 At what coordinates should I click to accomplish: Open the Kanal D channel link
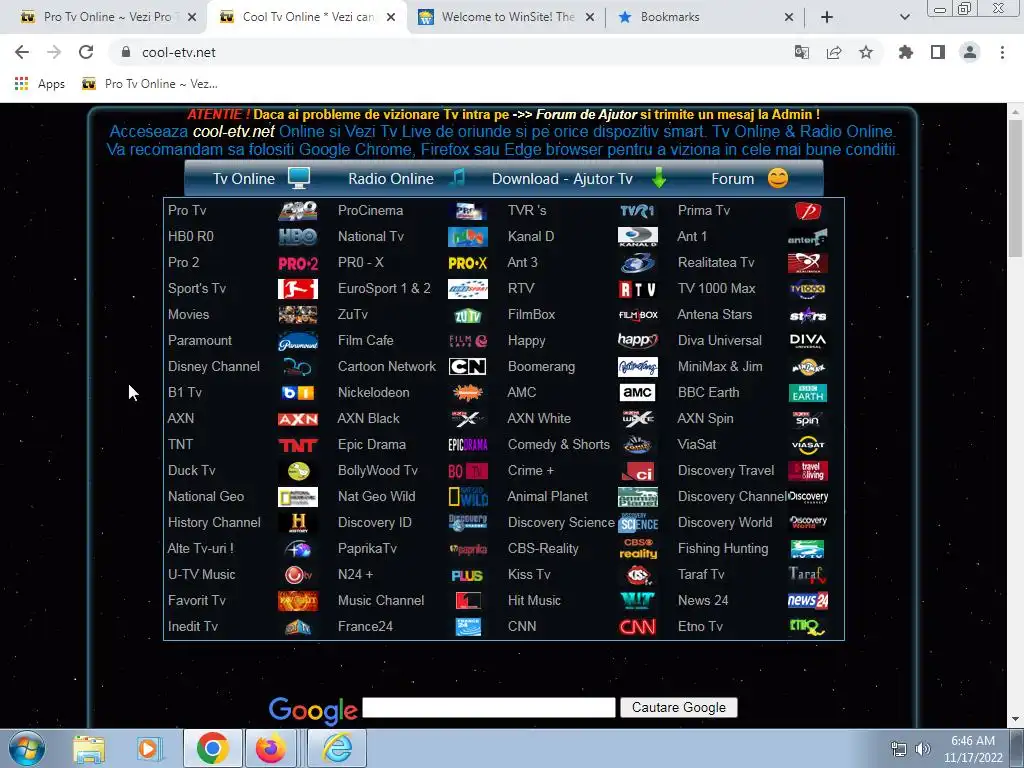click(530, 236)
